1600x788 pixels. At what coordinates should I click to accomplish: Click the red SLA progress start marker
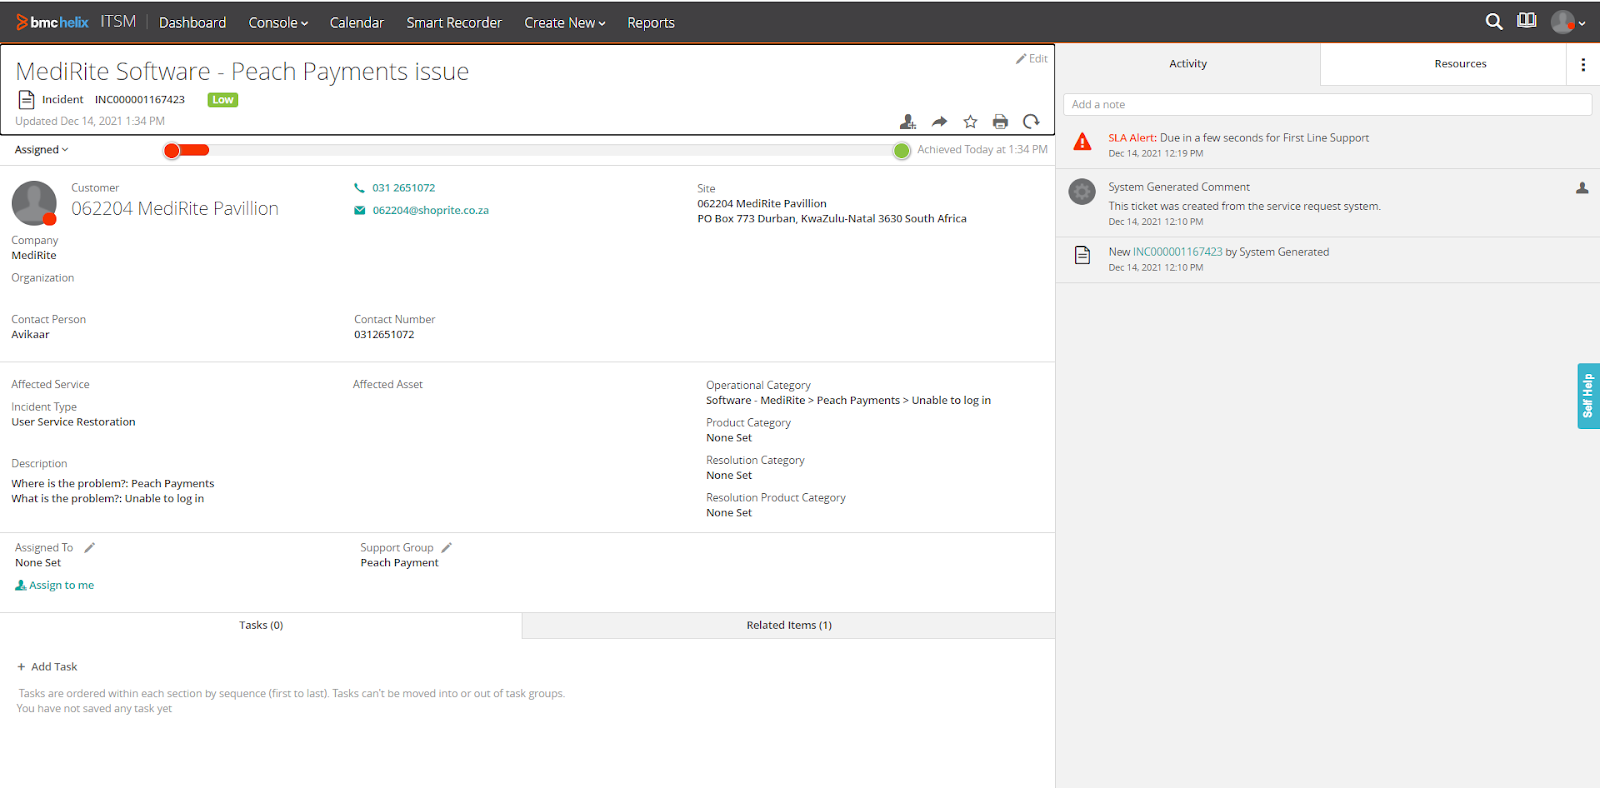(x=172, y=150)
